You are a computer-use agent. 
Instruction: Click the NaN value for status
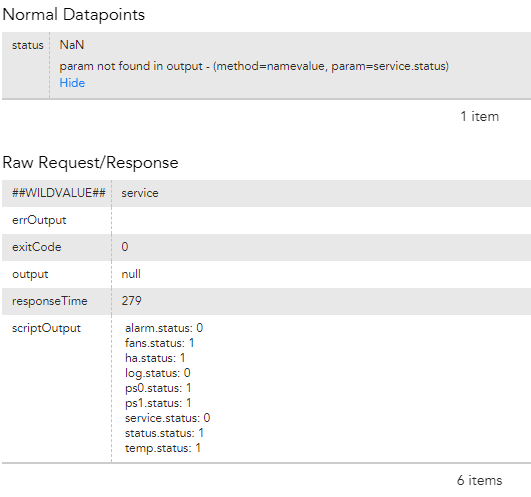point(72,45)
